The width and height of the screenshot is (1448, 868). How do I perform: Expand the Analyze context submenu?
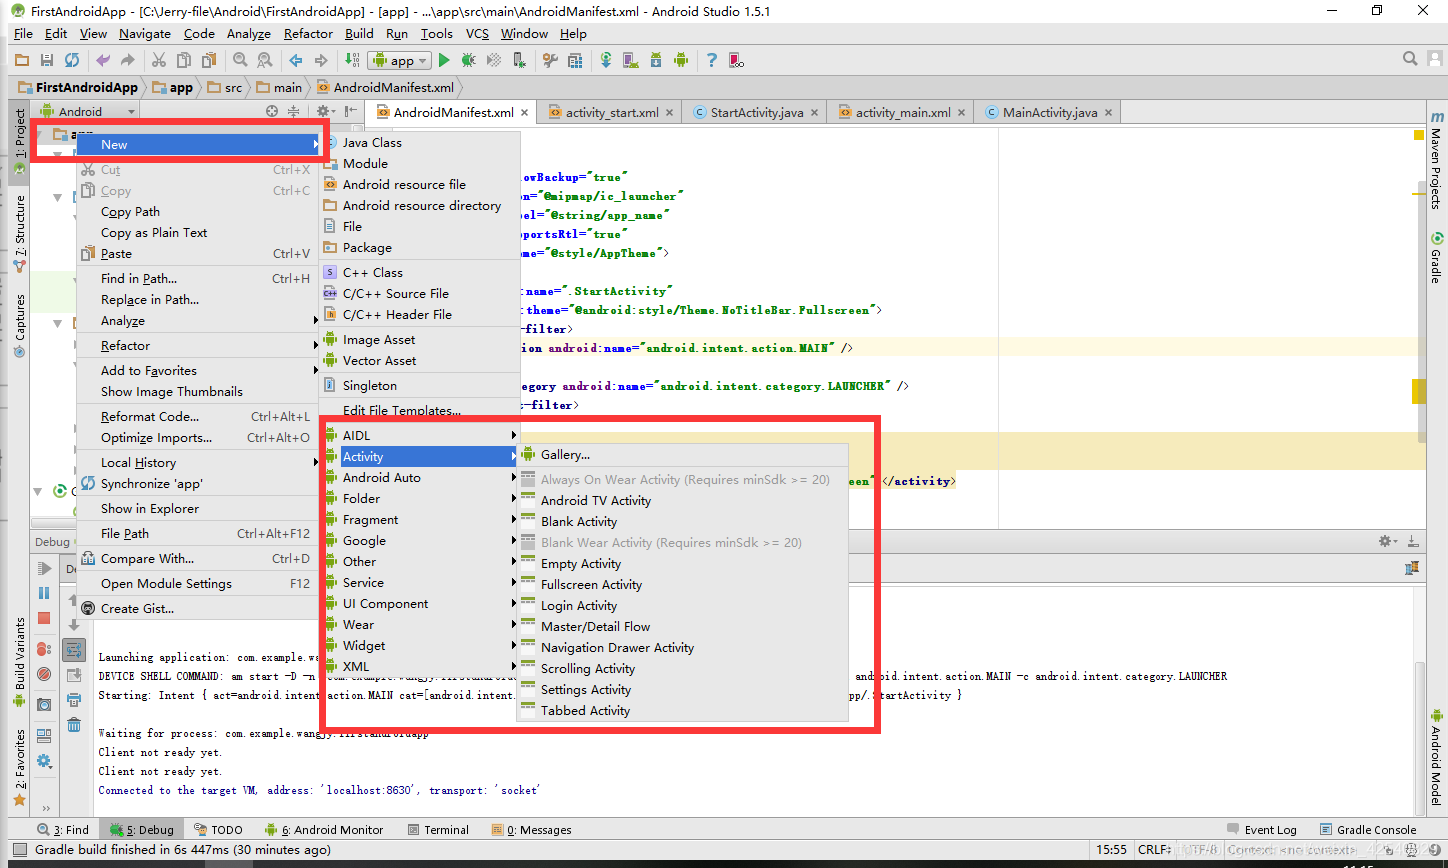[x=198, y=320]
